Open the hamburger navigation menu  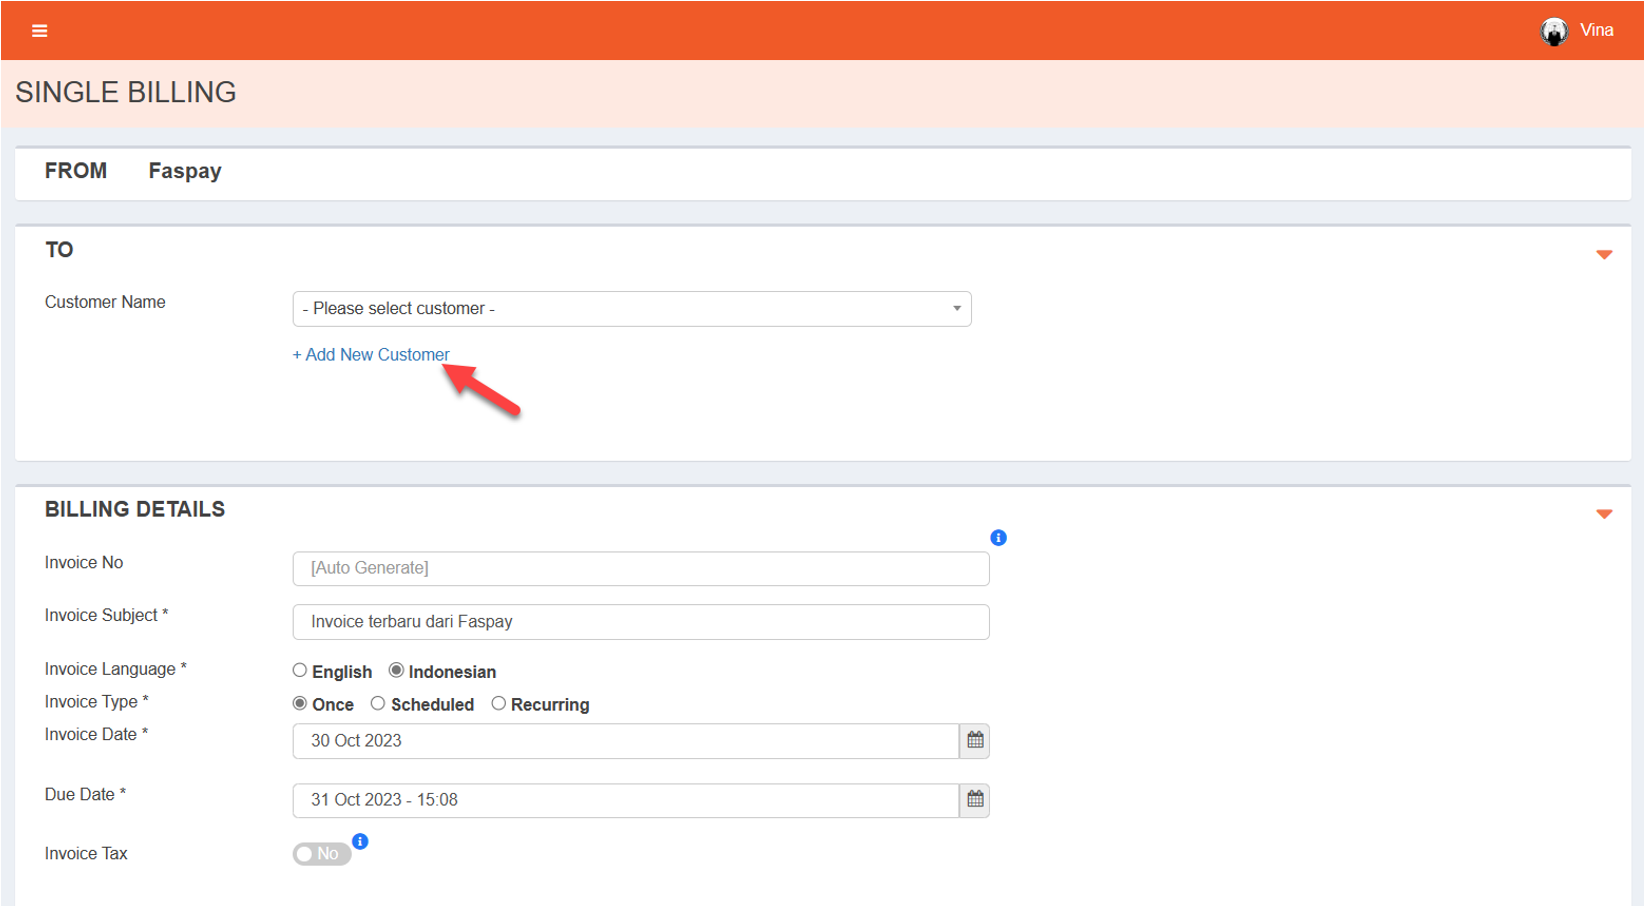click(40, 31)
